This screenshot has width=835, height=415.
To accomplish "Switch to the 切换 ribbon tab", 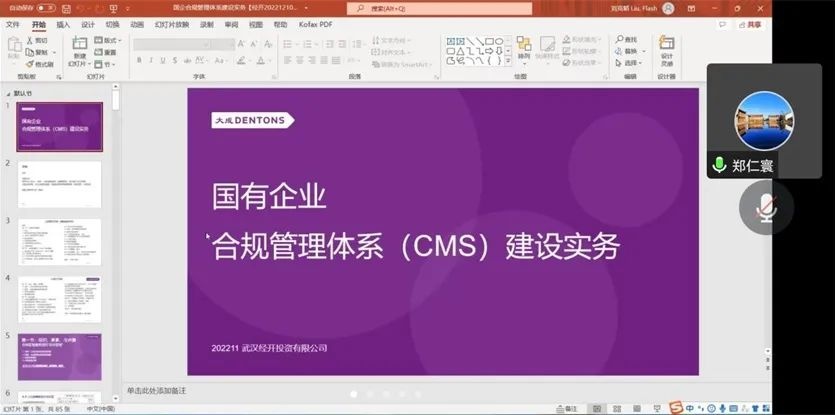I will tap(112, 25).
